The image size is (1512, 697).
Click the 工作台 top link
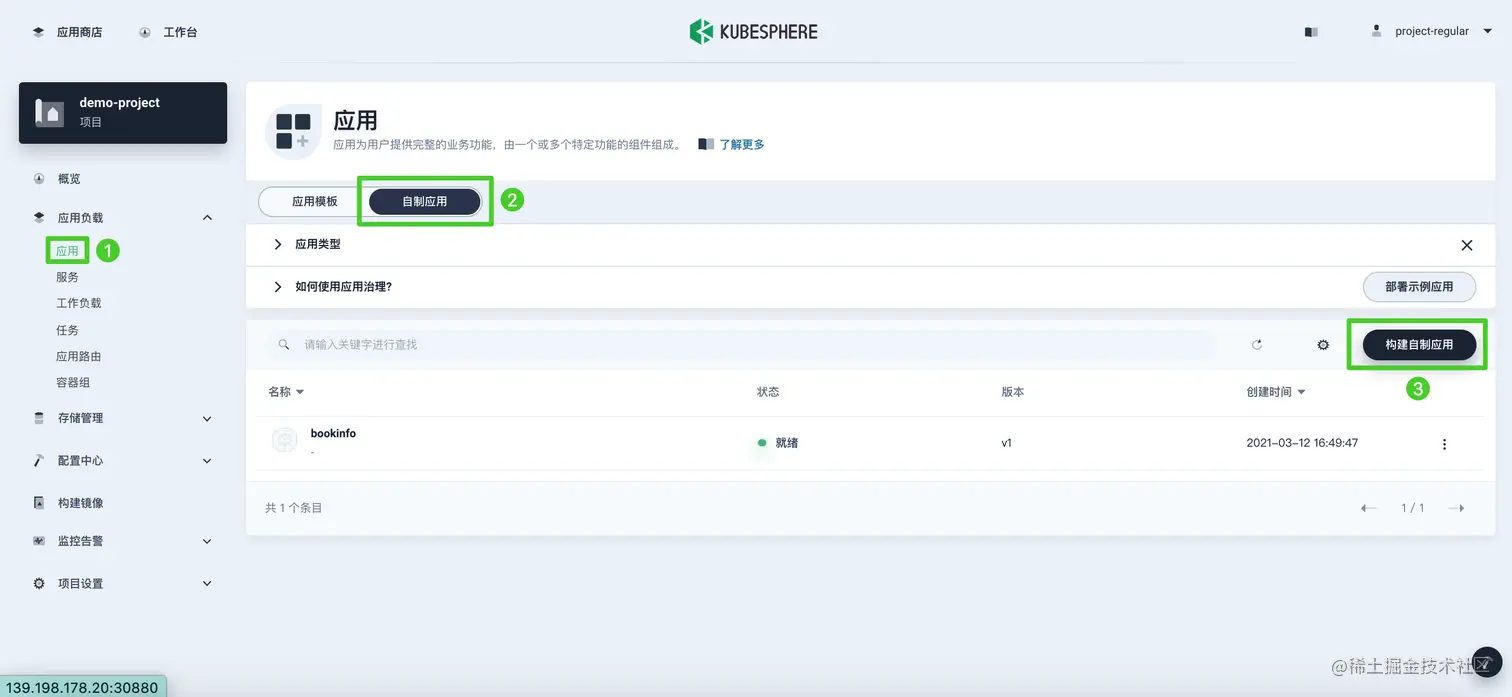point(180,32)
